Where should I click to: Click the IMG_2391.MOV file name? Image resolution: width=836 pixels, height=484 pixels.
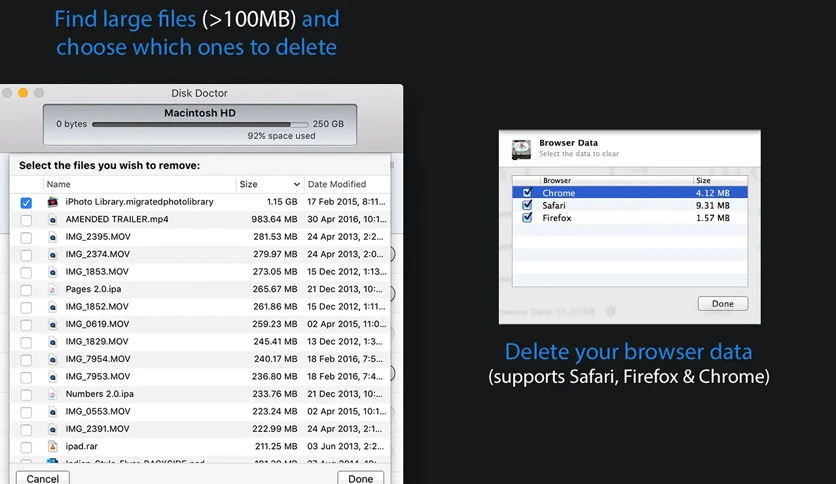(x=97, y=429)
